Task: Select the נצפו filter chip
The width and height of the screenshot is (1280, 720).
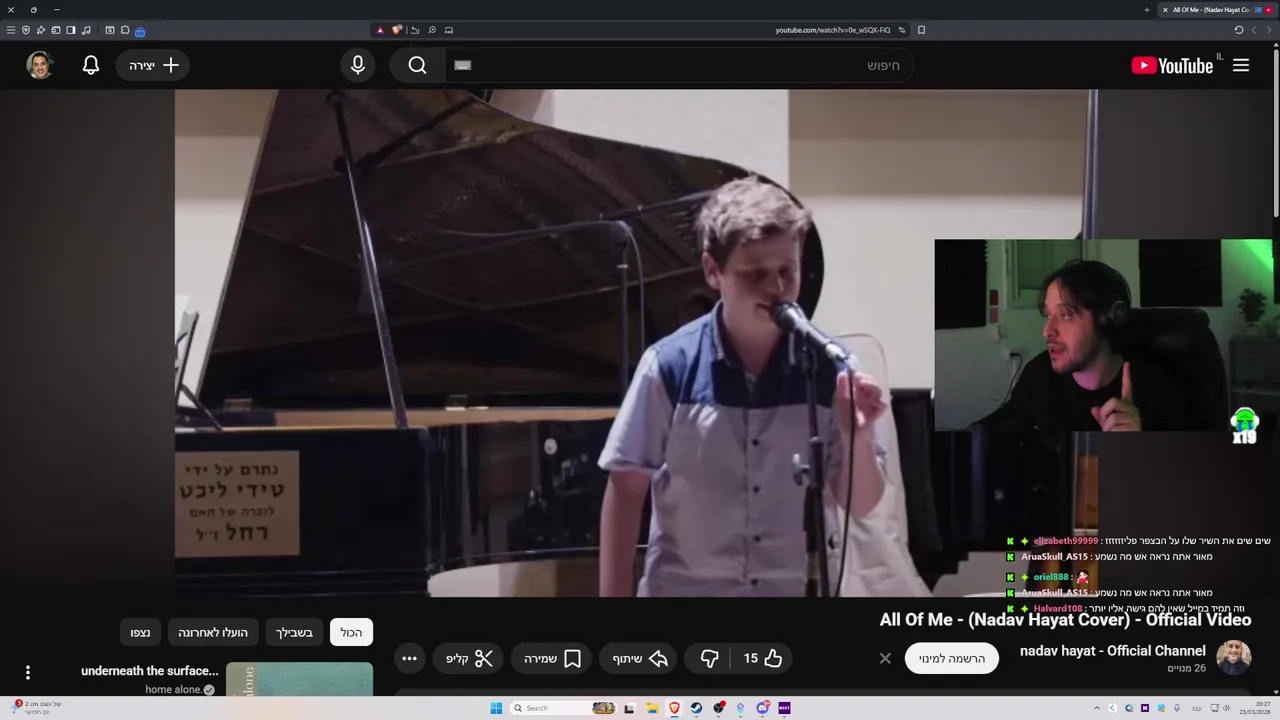Action: [140, 632]
